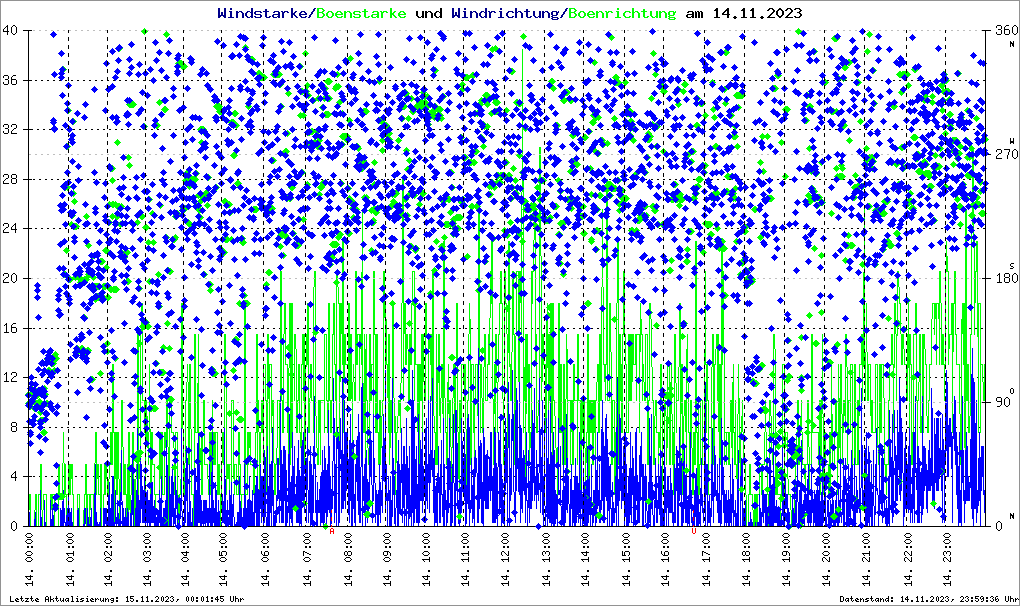1020x606 pixels.
Task: Click the '14. 04:00' time axis label
Action: 185,560
